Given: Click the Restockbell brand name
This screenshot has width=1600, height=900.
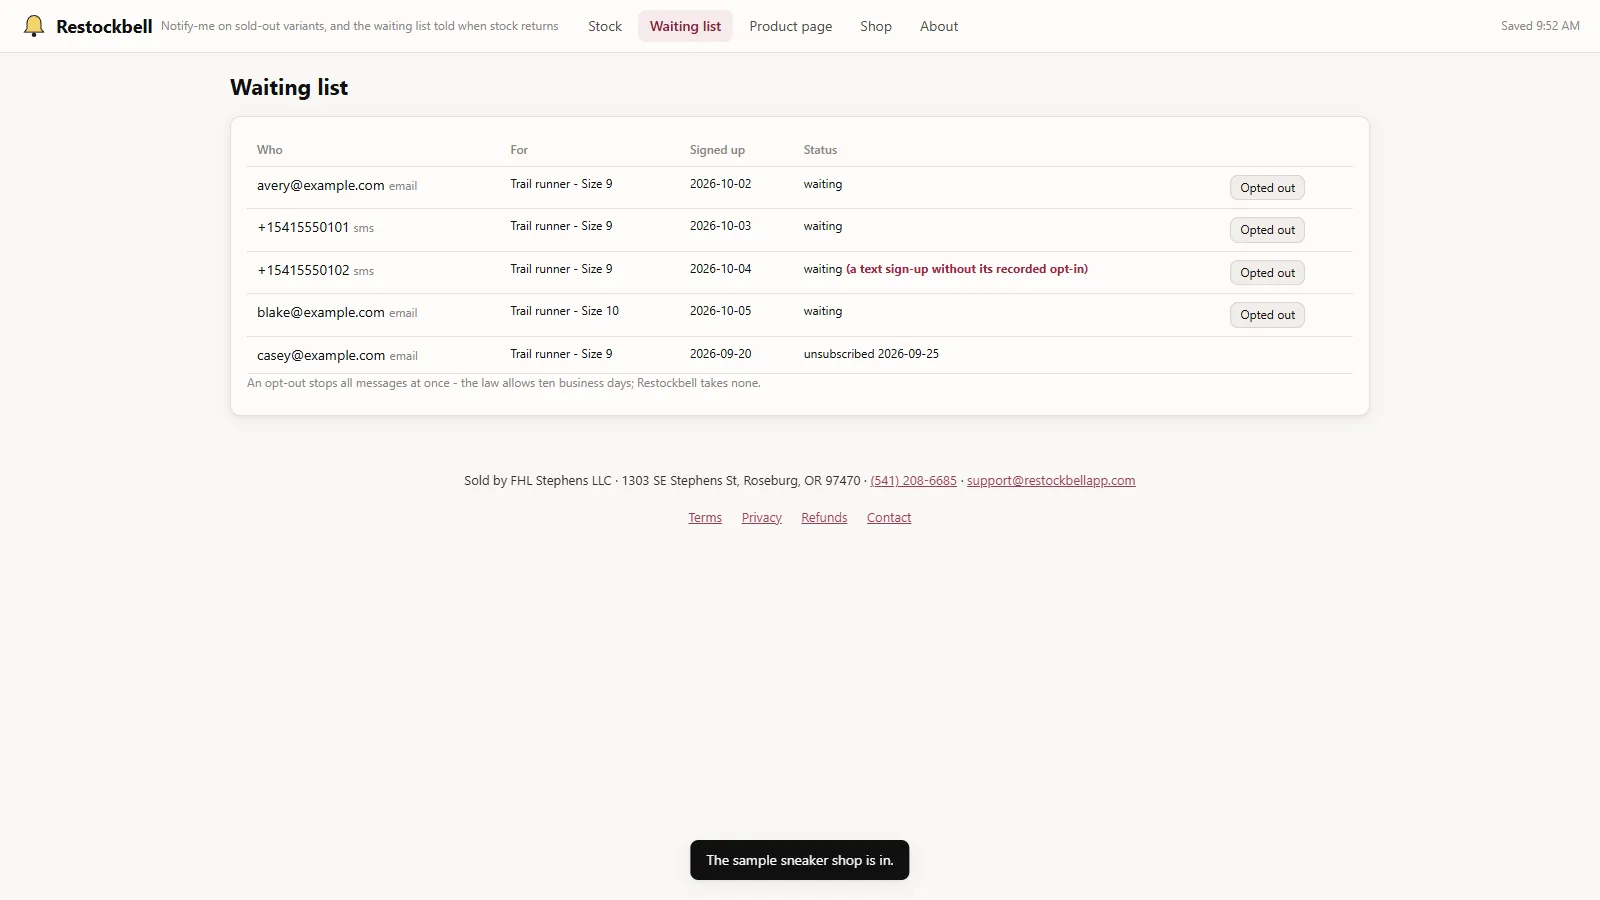Looking at the screenshot, I should click(x=104, y=27).
